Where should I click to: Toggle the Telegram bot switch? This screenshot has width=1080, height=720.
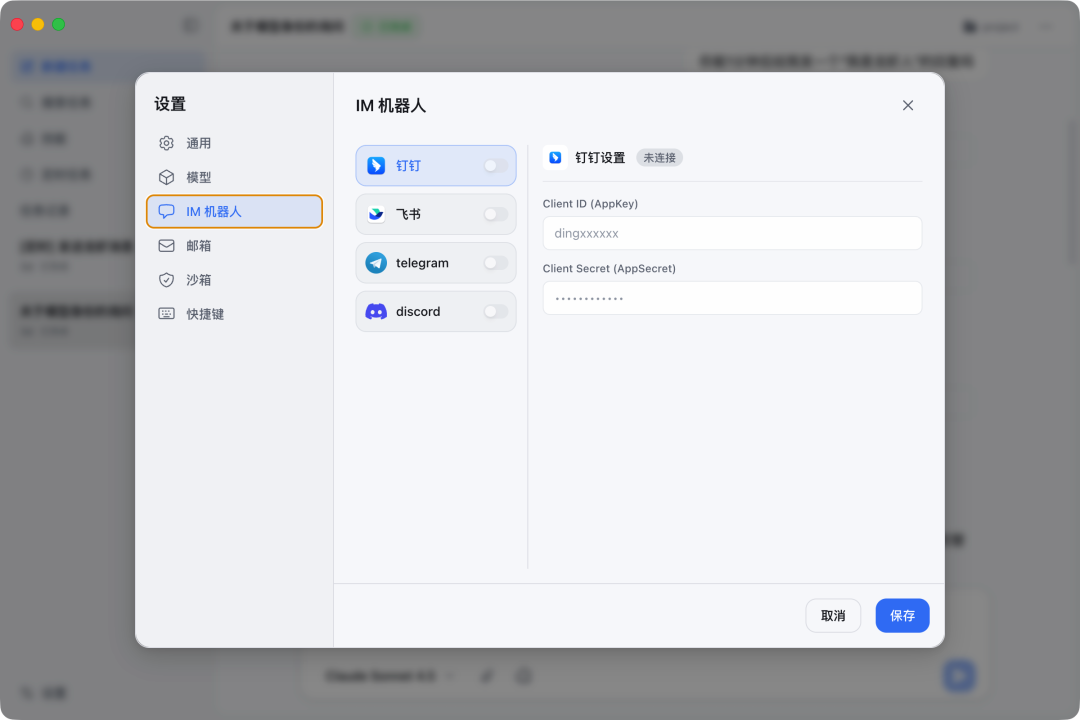pyautogui.click(x=494, y=263)
